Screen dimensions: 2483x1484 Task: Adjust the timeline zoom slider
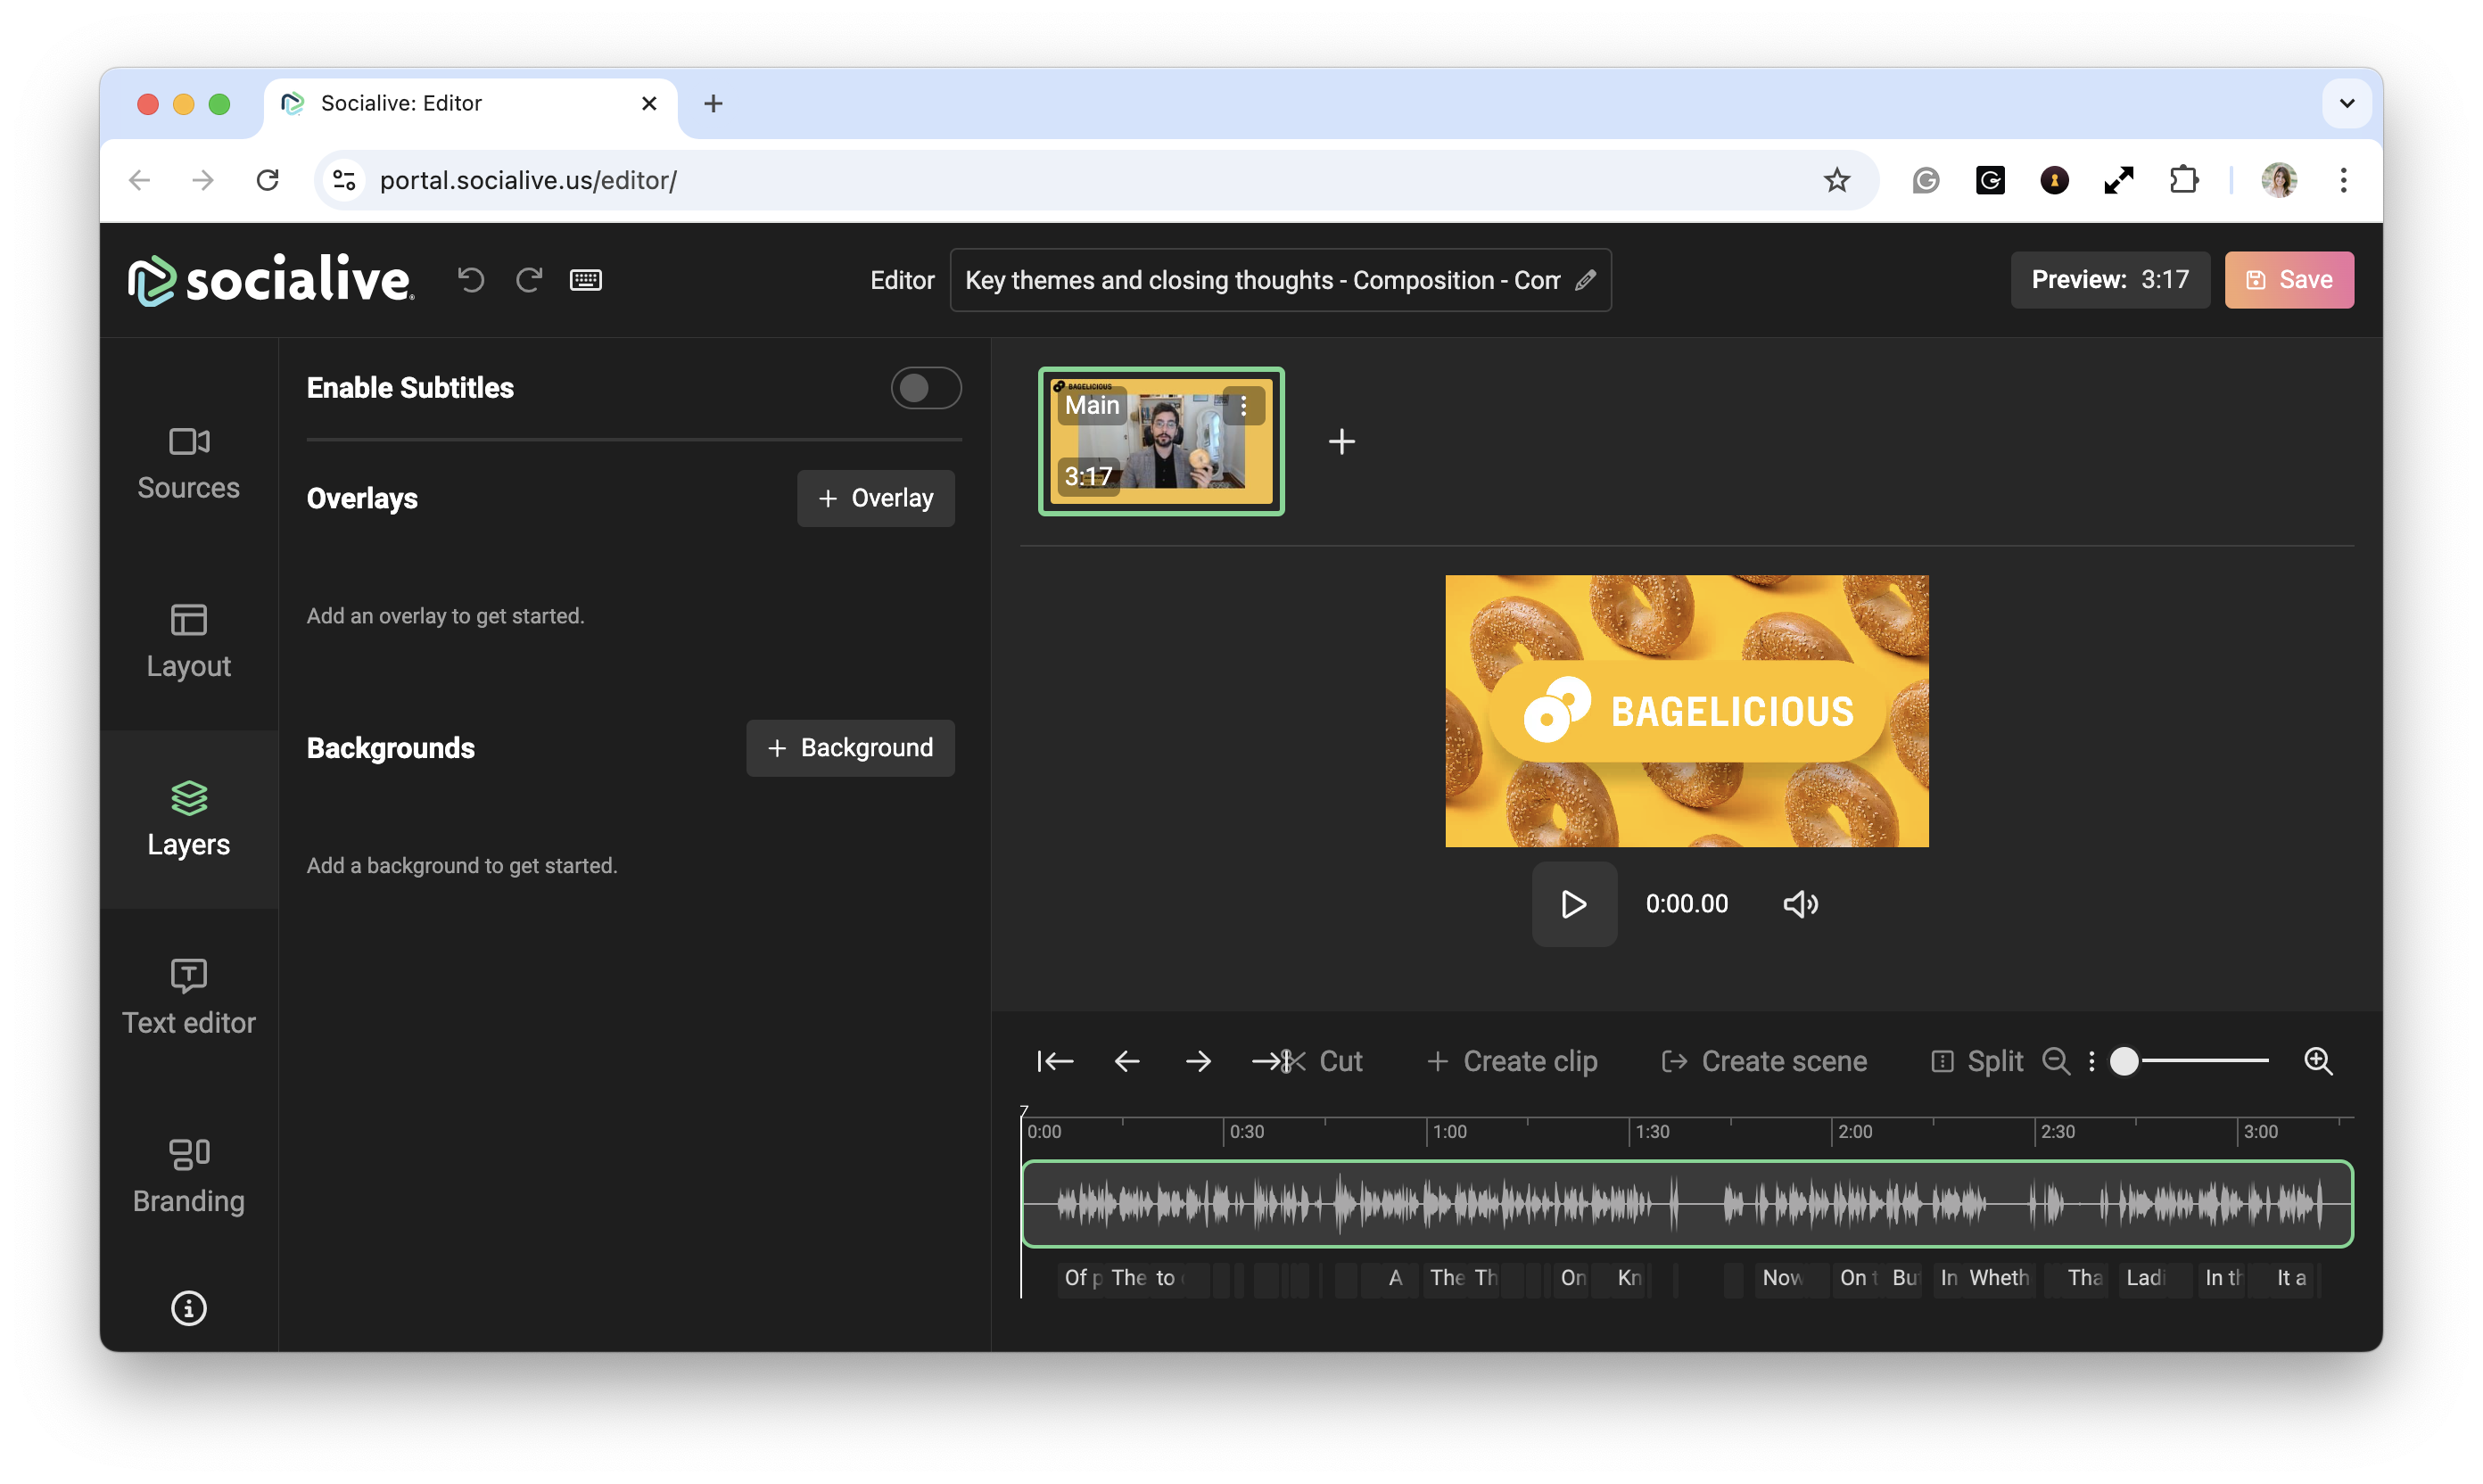2124,1061
